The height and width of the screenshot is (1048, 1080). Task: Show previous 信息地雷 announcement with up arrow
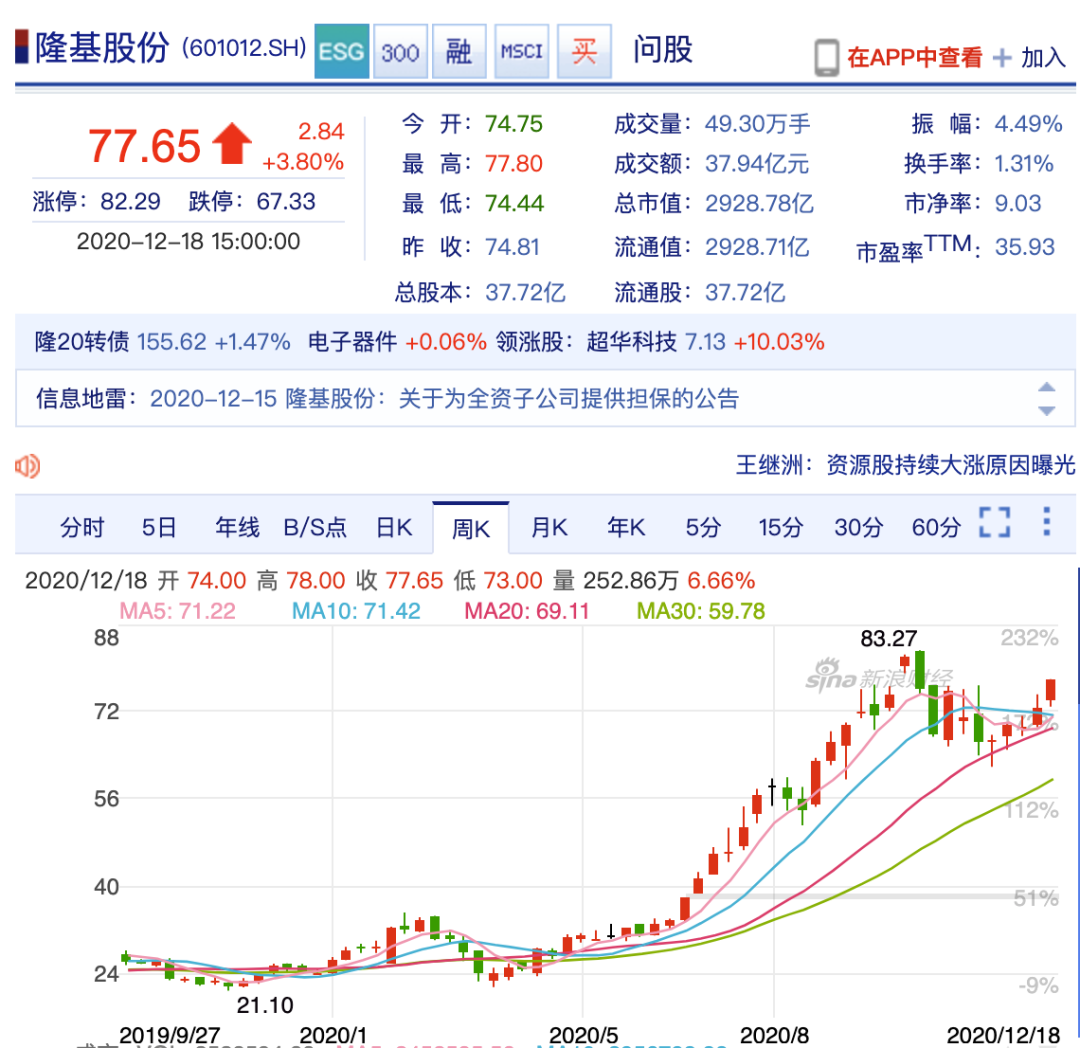click(1046, 387)
